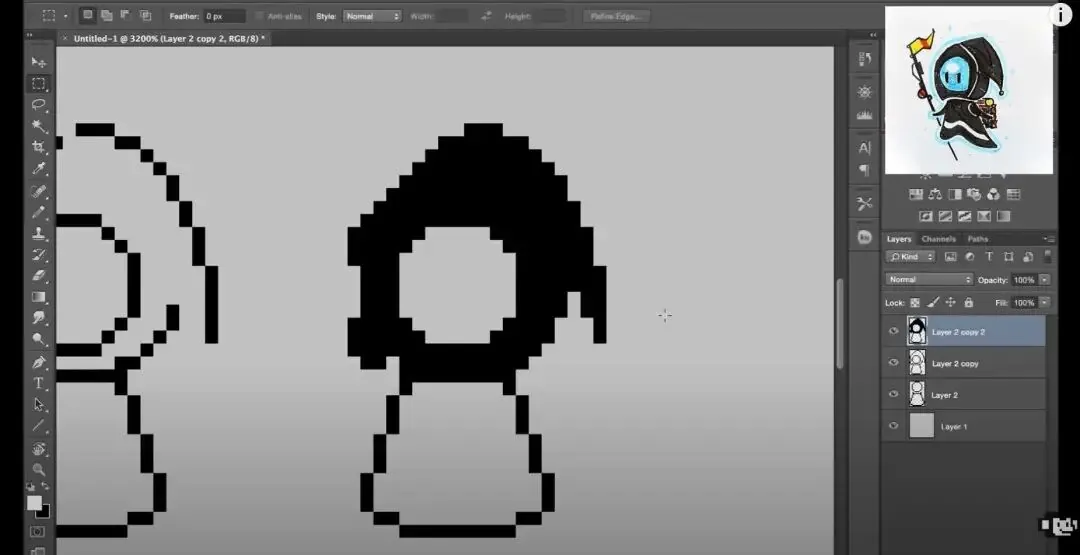This screenshot has width=1080, height=555.
Task: Select the Move tool
Action: coord(39,63)
